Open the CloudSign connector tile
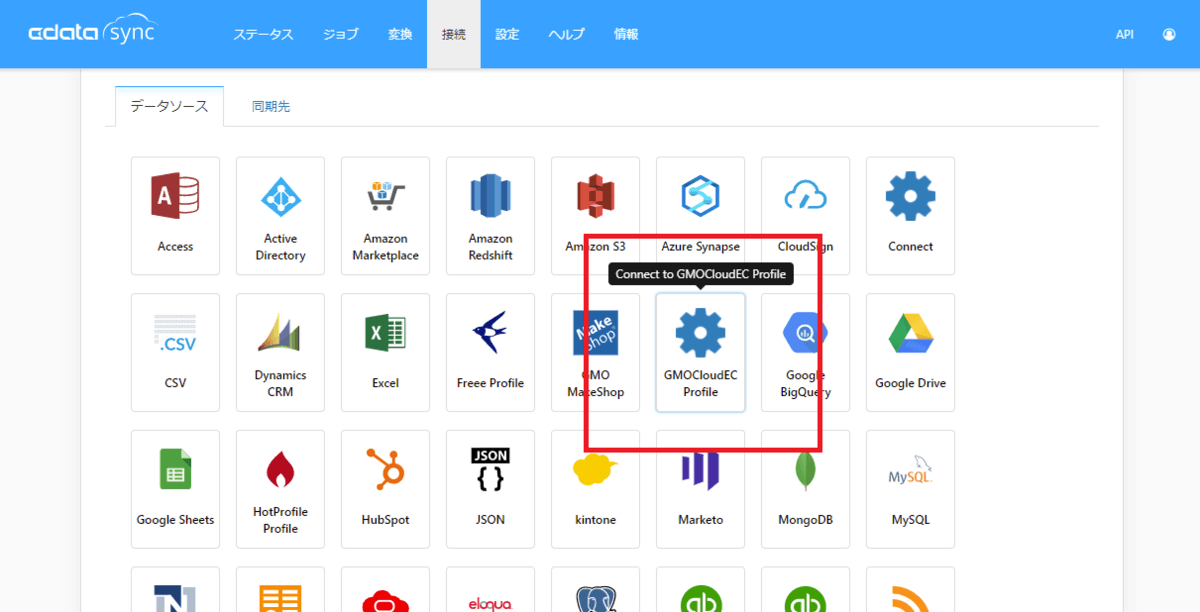This screenshot has width=1200, height=612. pos(805,216)
